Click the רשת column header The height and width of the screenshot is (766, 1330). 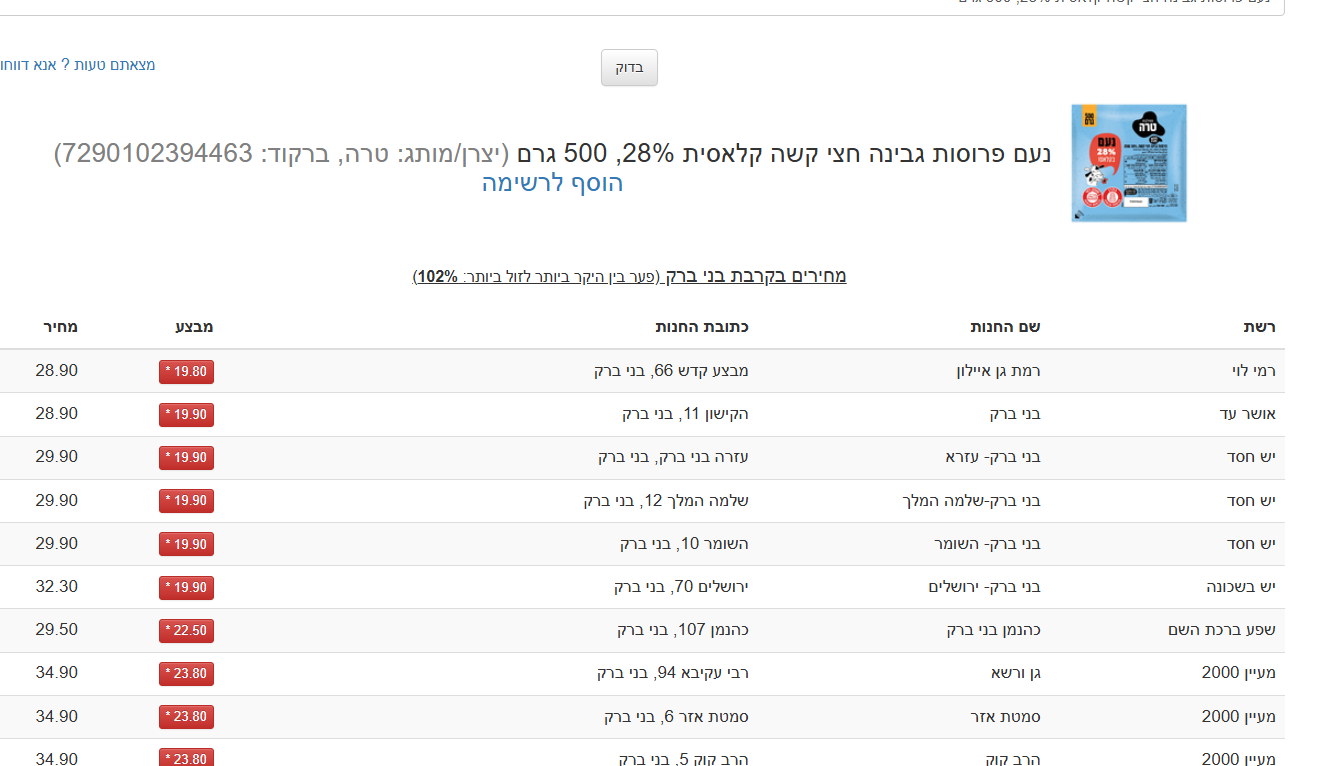[1259, 327]
